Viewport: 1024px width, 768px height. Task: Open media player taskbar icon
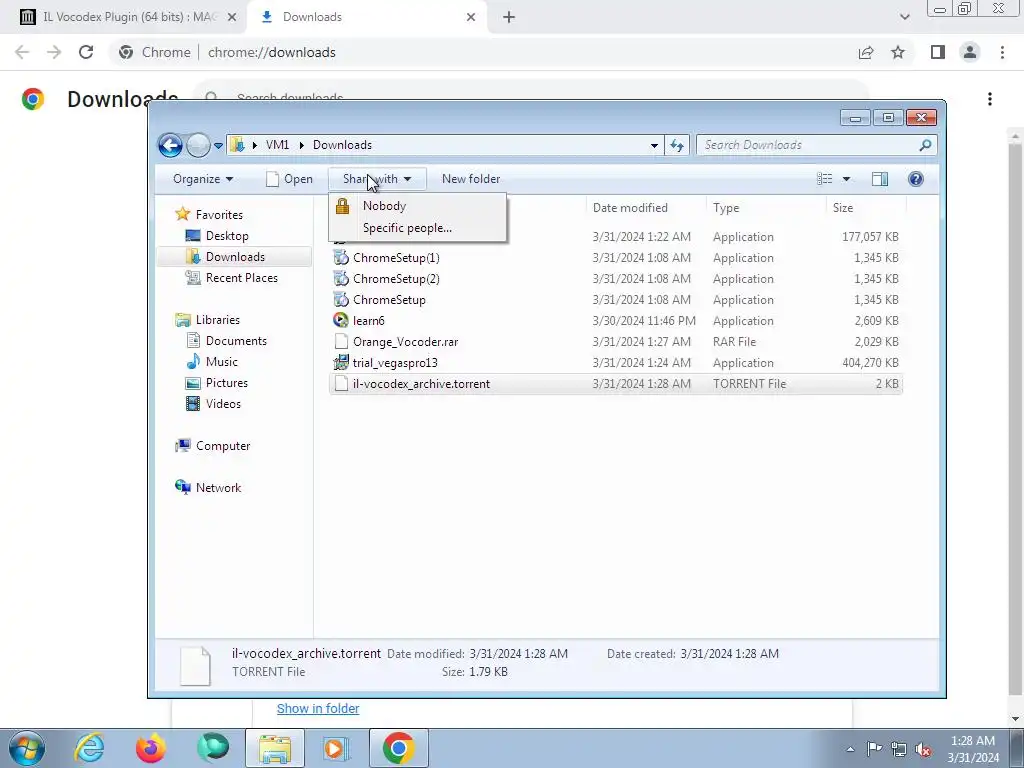[337, 748]
